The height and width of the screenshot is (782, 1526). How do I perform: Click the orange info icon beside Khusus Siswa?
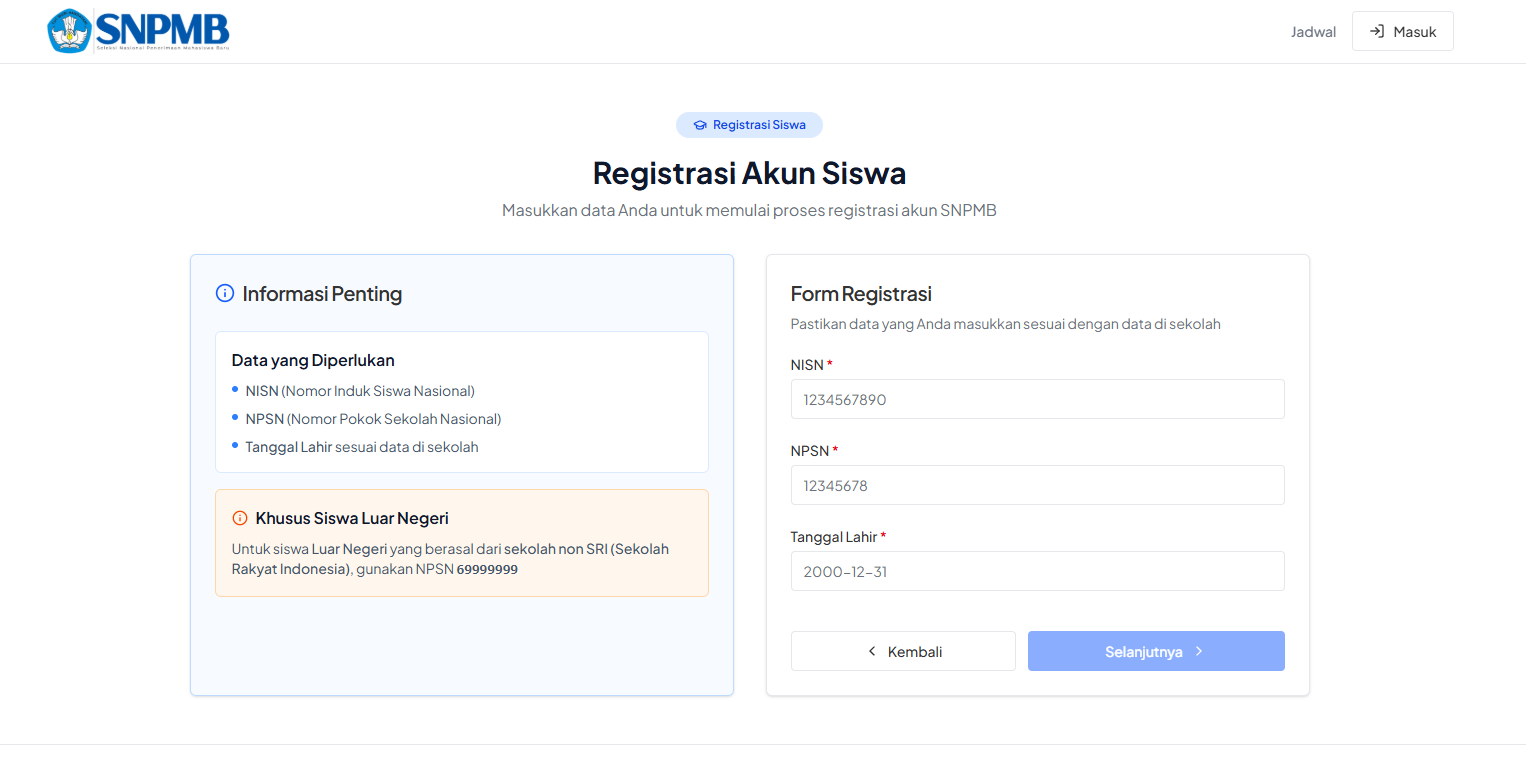[240, 518]
